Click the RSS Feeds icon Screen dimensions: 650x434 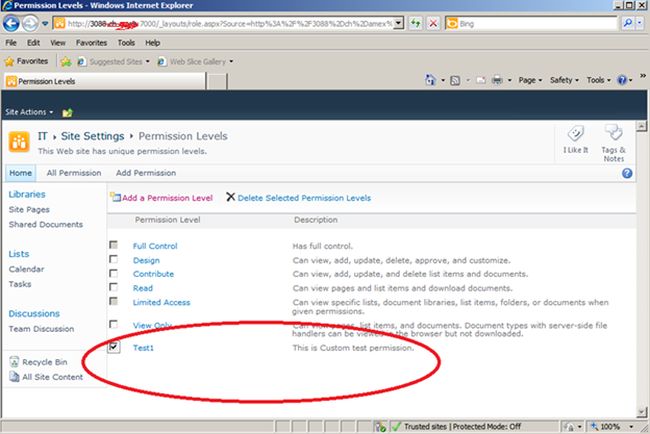tap(455, 80)
